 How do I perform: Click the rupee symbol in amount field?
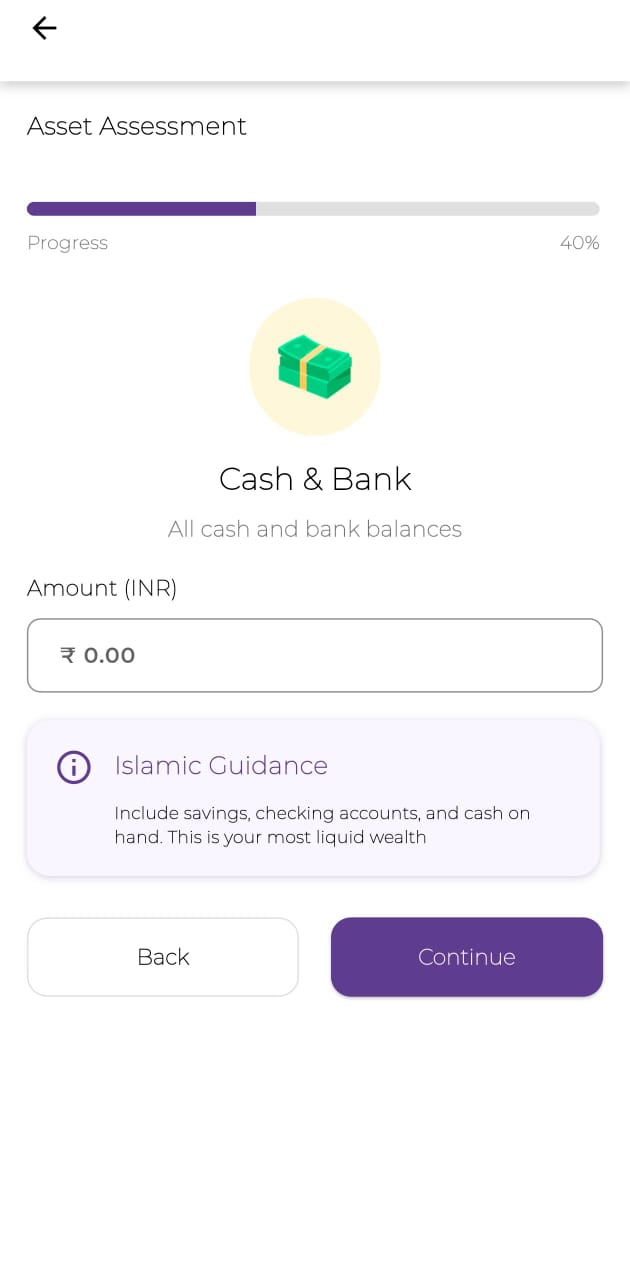(x=68, y=655)
